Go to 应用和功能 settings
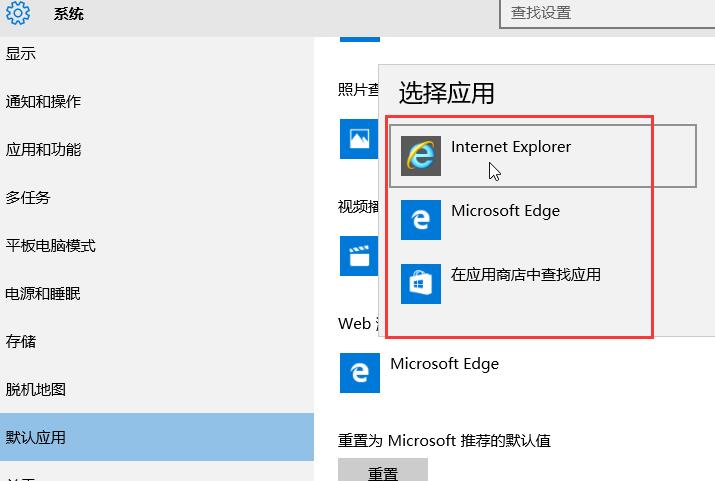Viewport: 715px width, 481px height. (157, 150)
